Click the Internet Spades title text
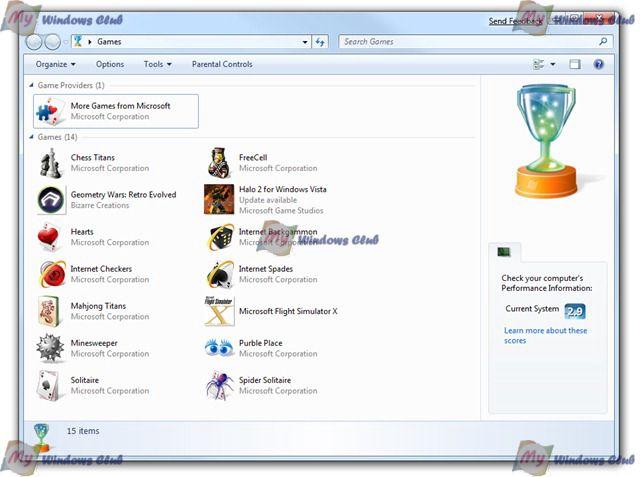The height and width of the screenshot is (477, 640). (266, 269)
